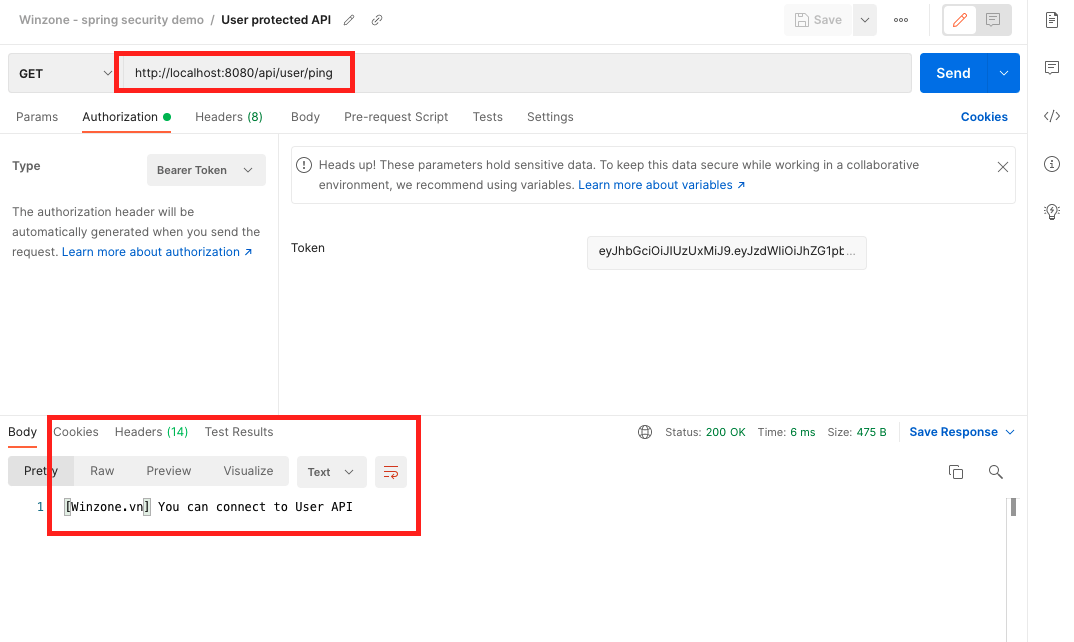1074x642 pixels.
Task: Open the lightbulb related requests icon
Action: tap(1052, 212)
